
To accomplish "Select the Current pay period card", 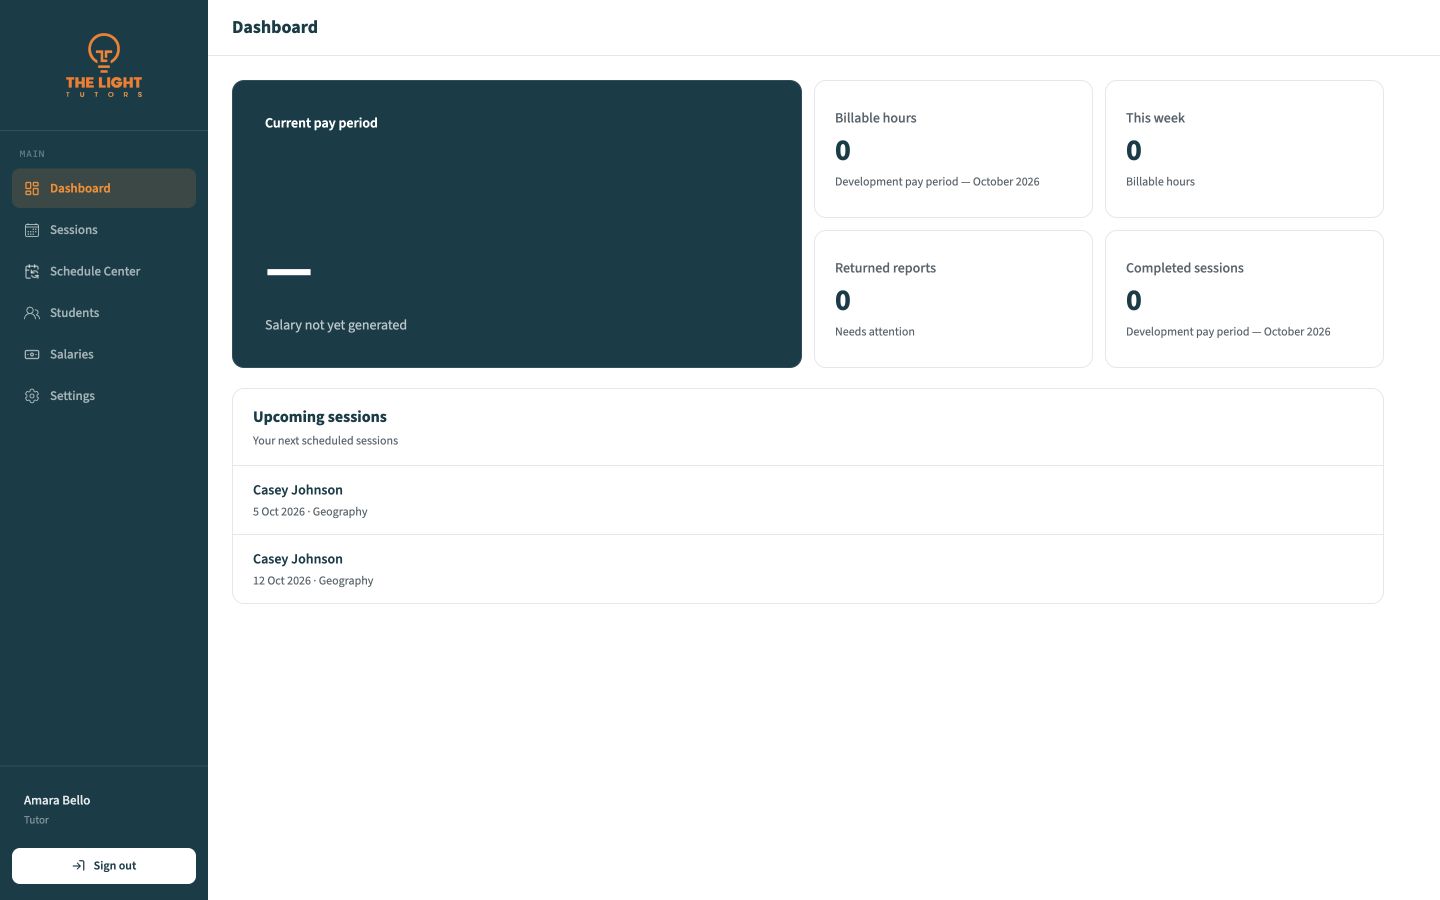I will 517,224.
